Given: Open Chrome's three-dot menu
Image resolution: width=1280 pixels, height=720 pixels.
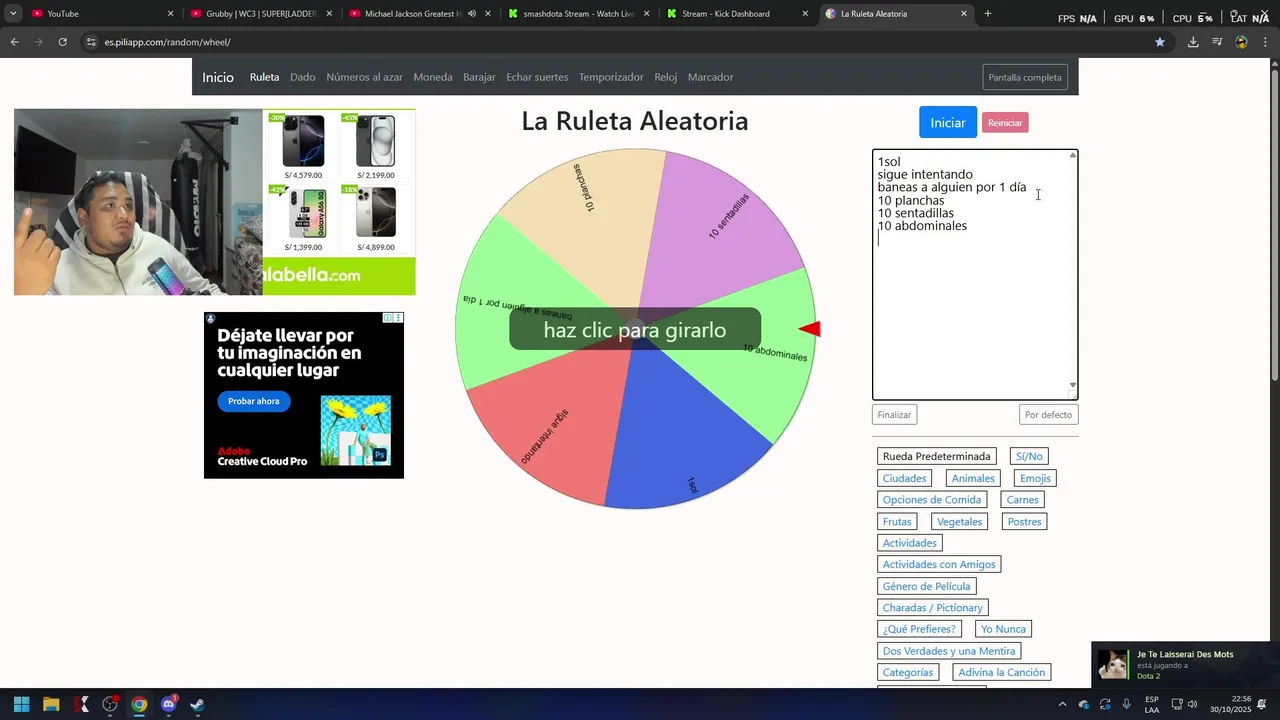Looking at the screenshot, I should [x=1265, y=42].
